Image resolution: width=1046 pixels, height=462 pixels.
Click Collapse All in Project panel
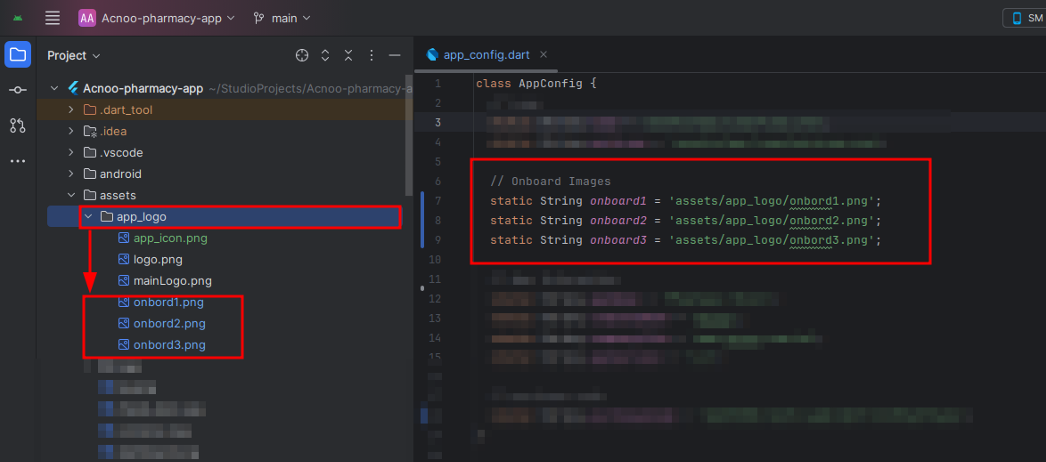click(348, 55)
